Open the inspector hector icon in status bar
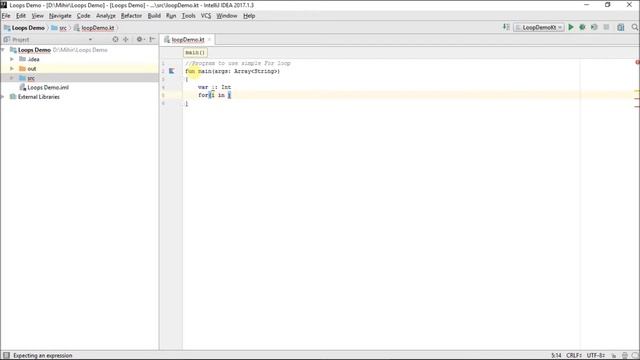Image resolution: width=640 pixels, height=360 pixels. pos(624,356)
